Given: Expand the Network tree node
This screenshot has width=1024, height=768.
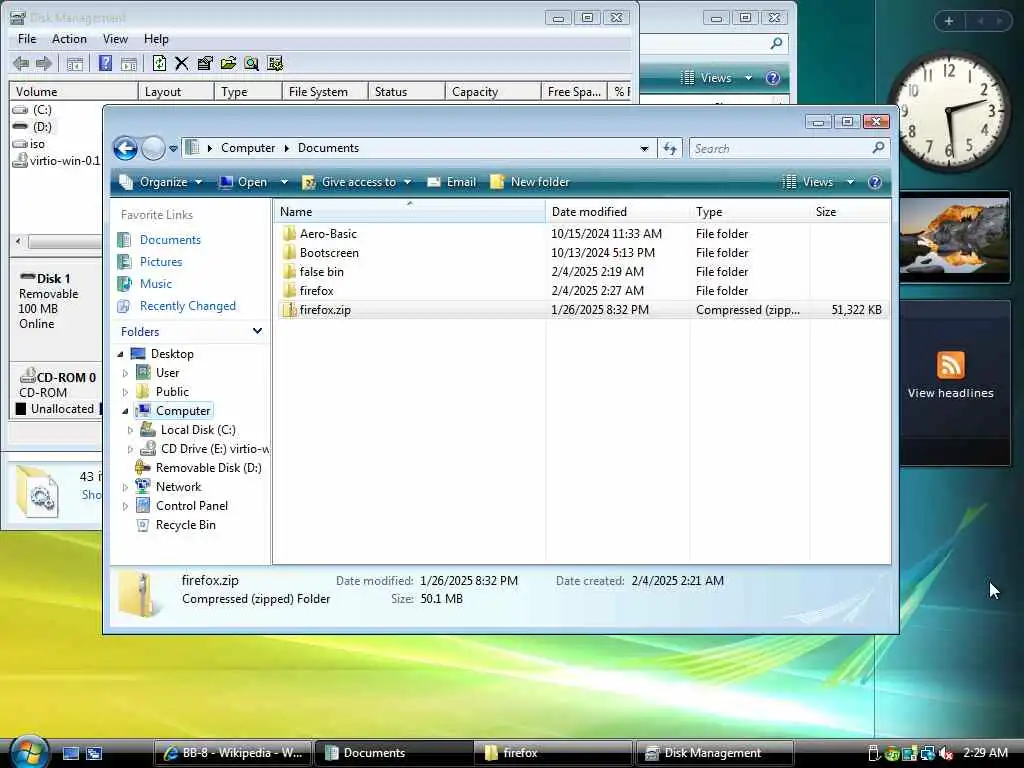Looking at the screenshot, I should [125, 487].
